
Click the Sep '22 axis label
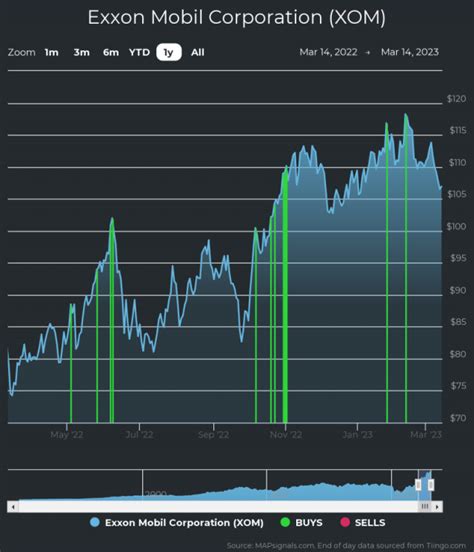pos(213,435)
